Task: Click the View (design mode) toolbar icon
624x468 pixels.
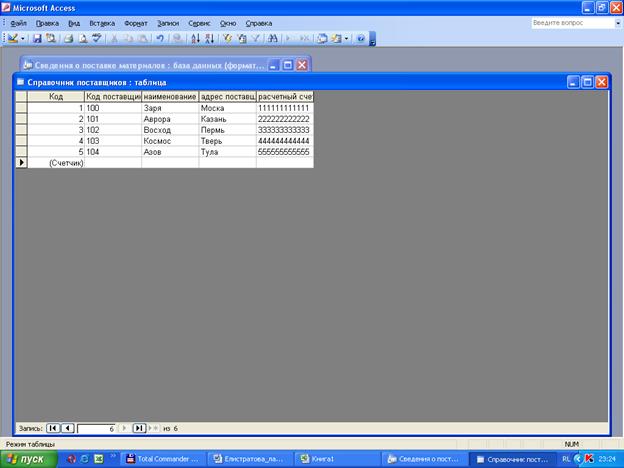Action: tap(13, 39)
